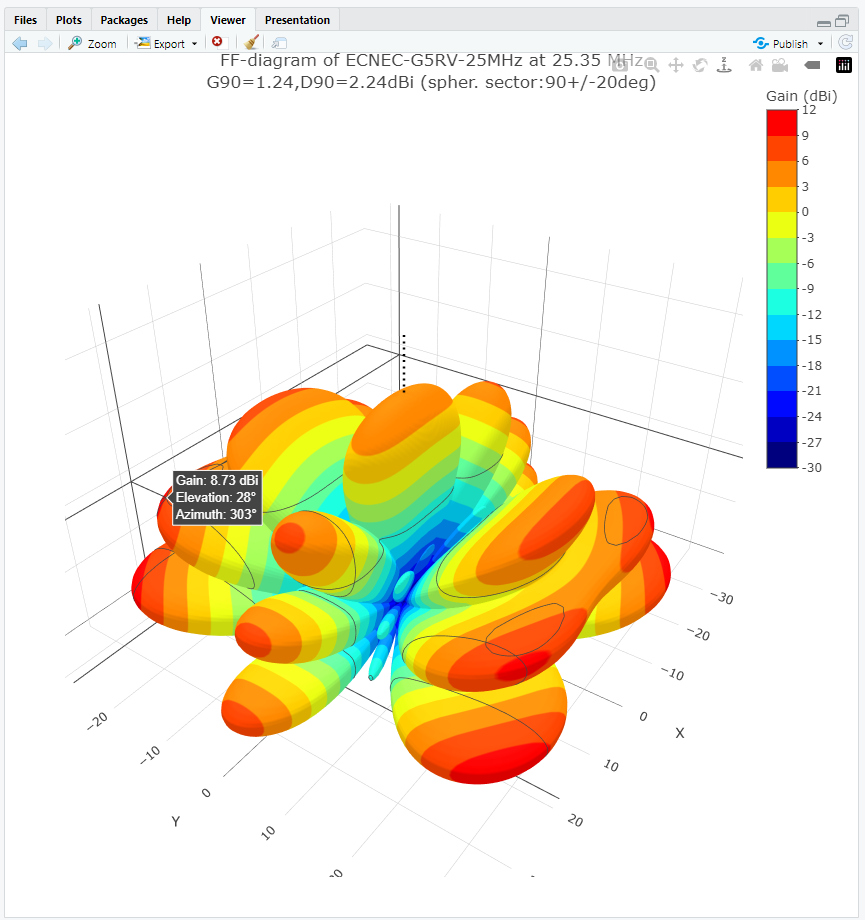Activate the plotly Zoom mode
The height and width of the screenshot is (920, 865).
point(651,65)
